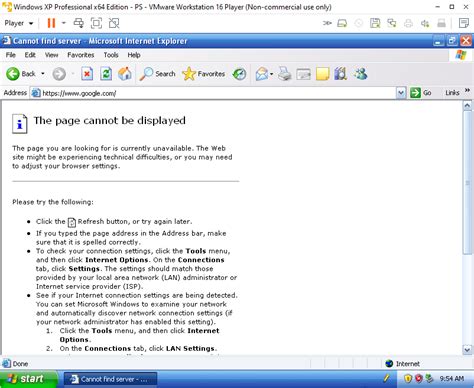Expand the Links toolbar chevron

click(x=467, y=91)
